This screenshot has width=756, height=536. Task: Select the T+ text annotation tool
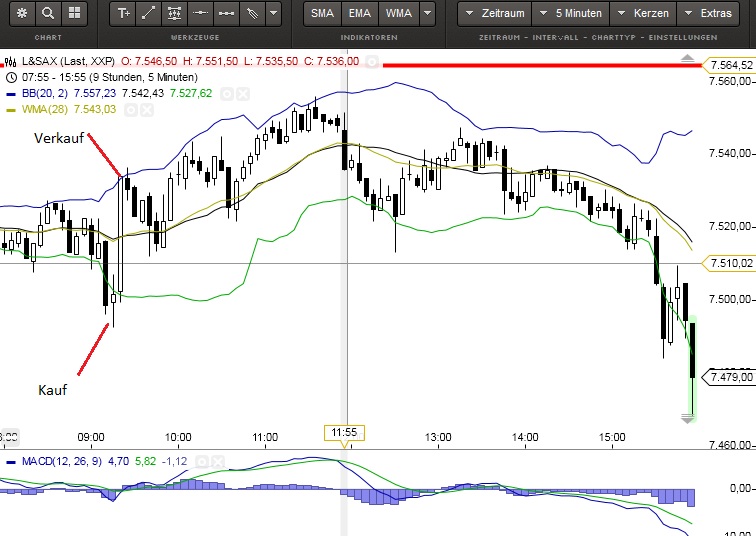tap(123, 13)
